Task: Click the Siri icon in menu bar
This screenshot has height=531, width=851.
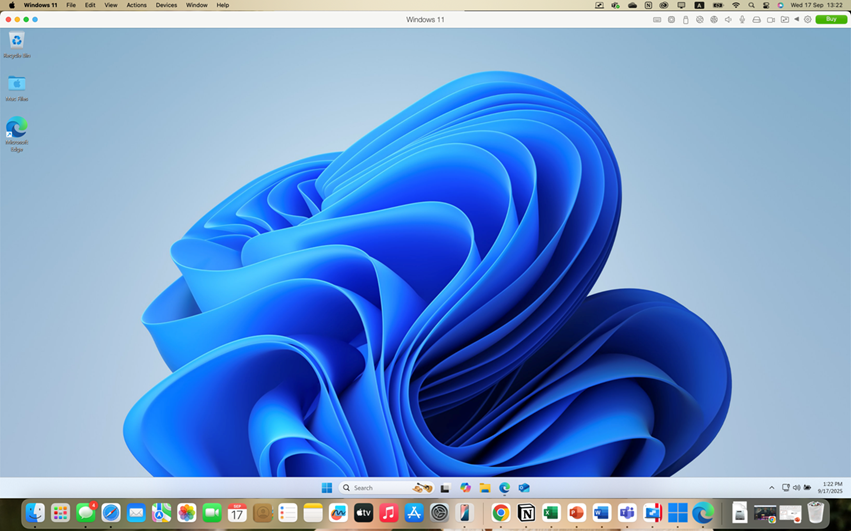Action: pyautogui.click(x=780, y=5)
